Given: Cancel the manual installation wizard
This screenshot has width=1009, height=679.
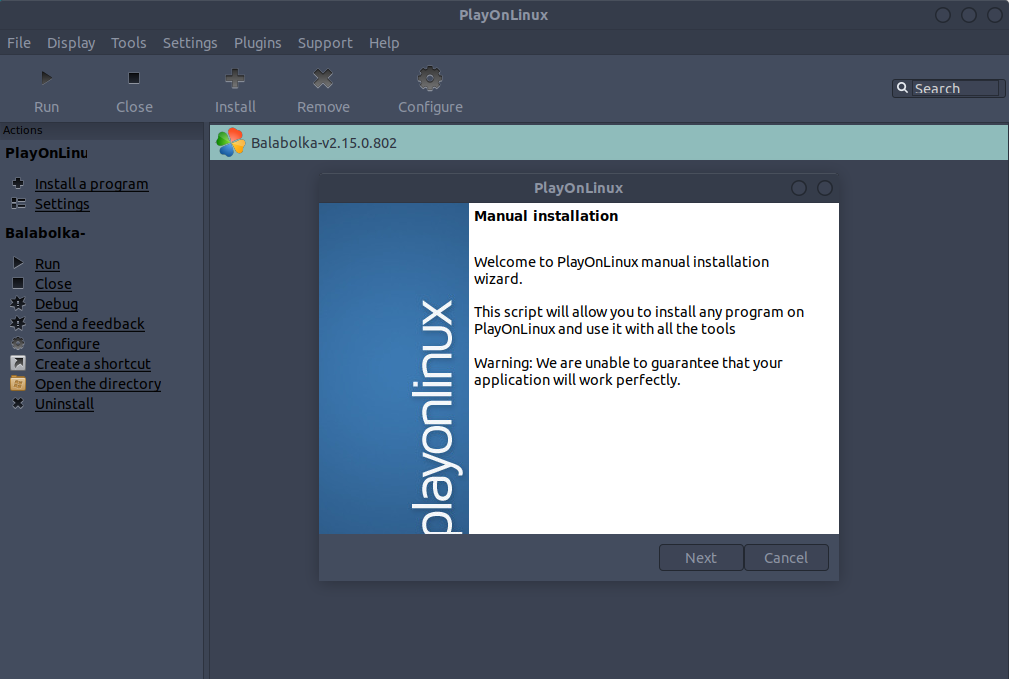Looking at the screenshot, I should (786, 557).
